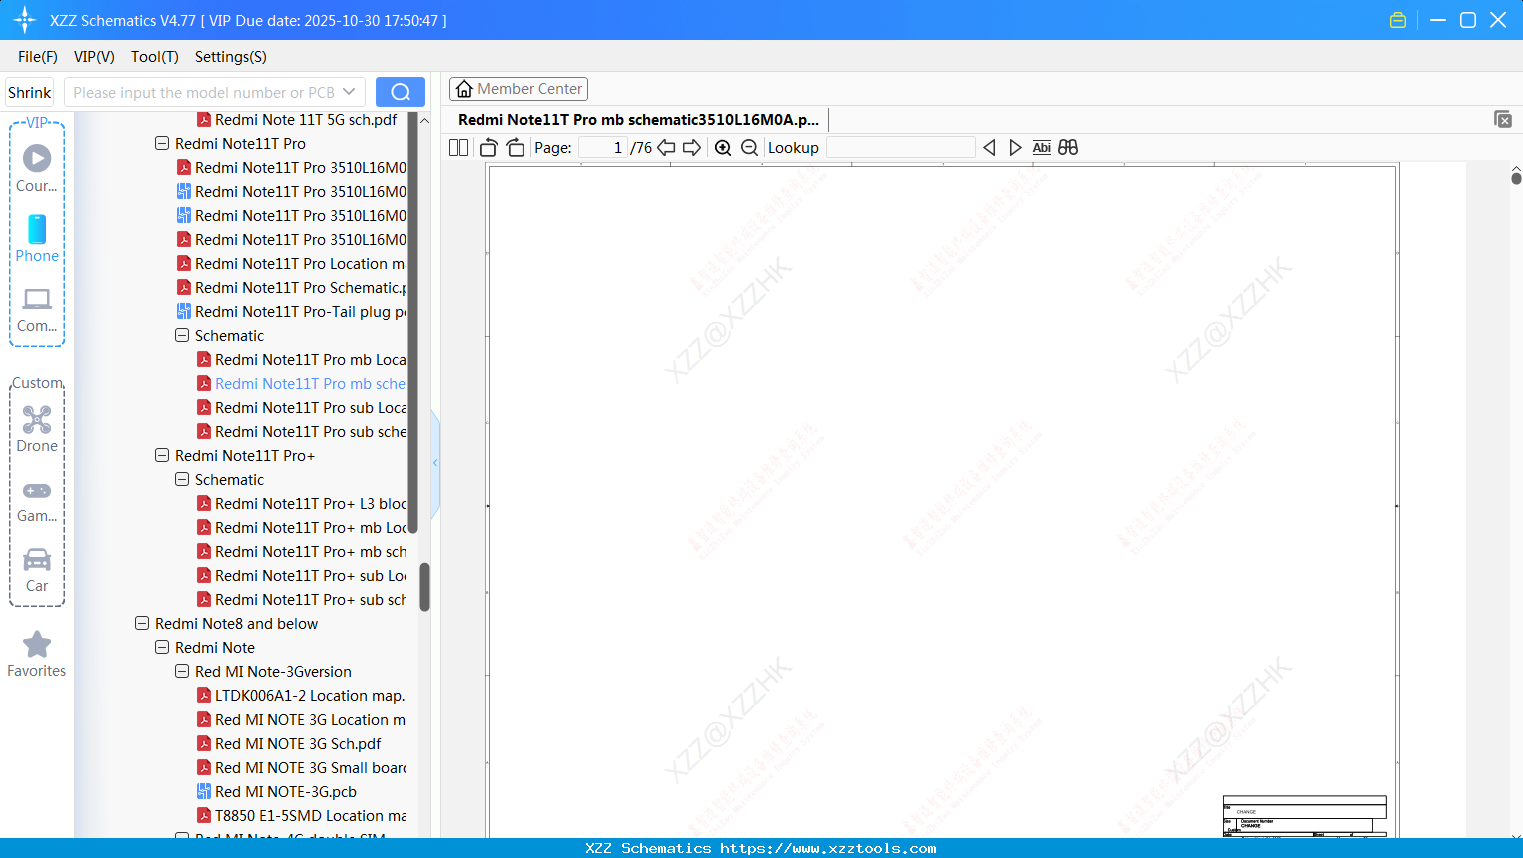The height and width of the screenshot is (858, 1523).
Task: Open the Drone schematics category
Action: tap(37, 430)
